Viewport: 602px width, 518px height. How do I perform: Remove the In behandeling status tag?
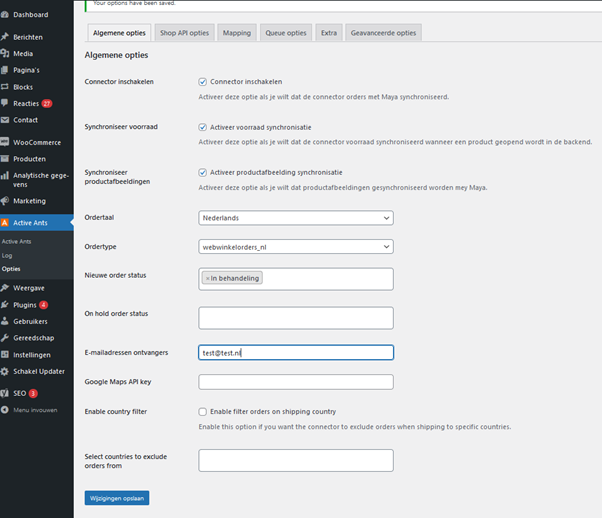207,278
